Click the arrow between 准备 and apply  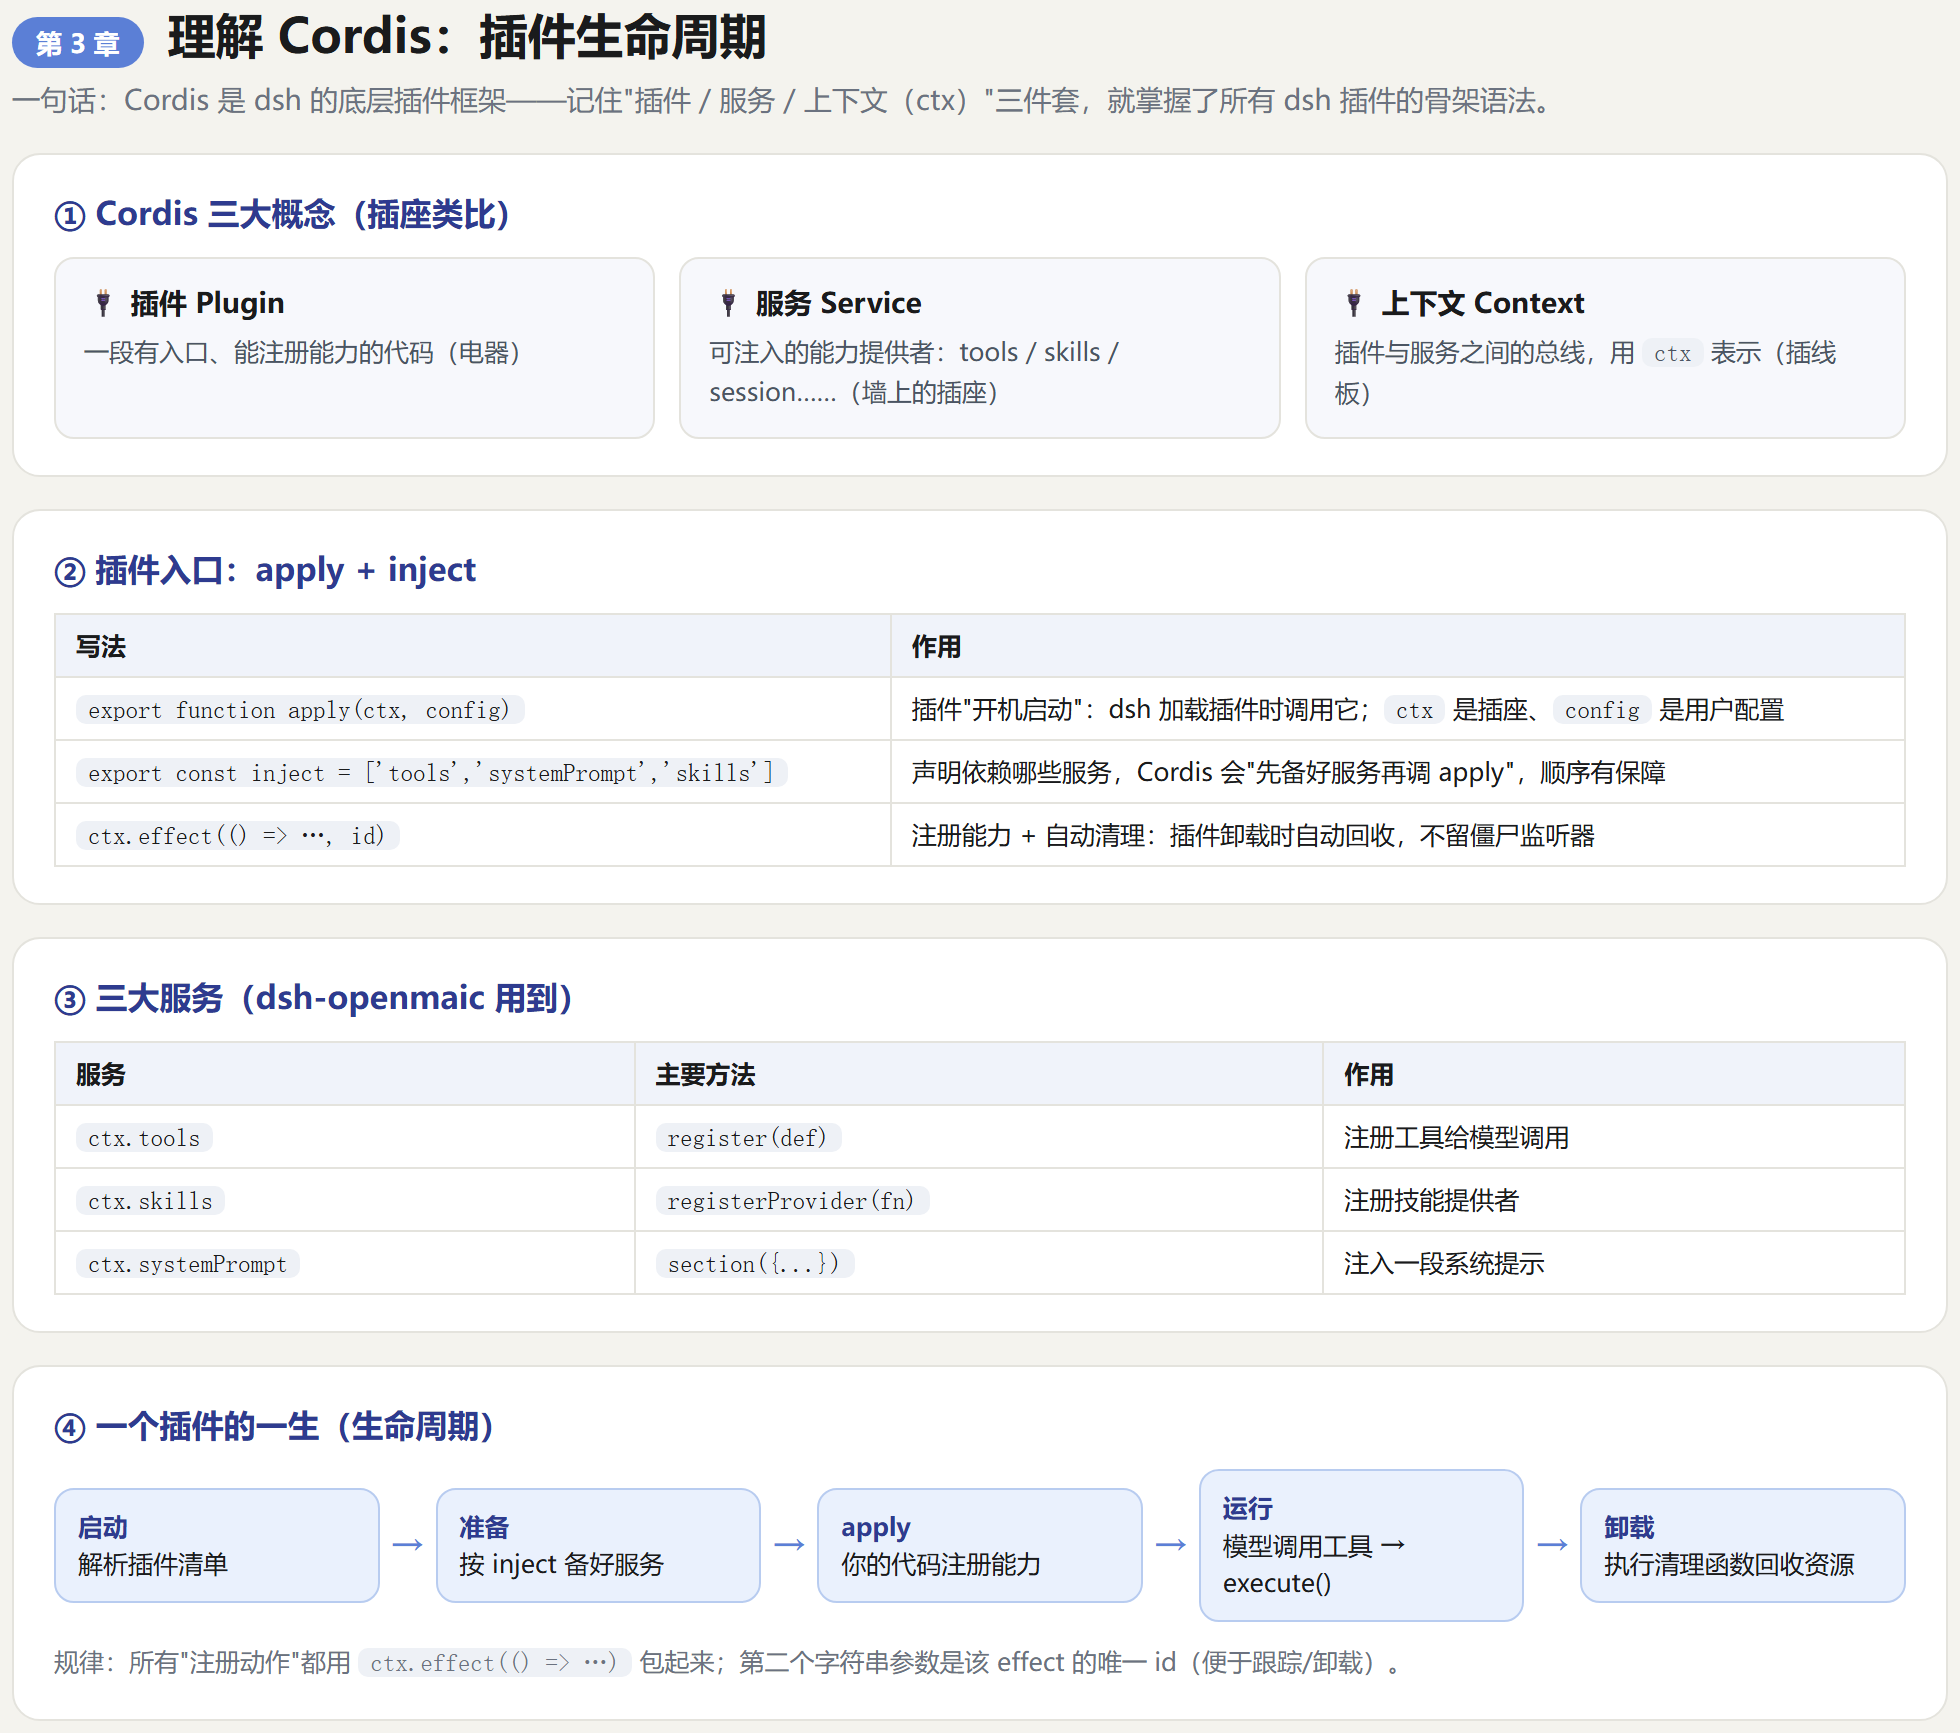click(789, 1545)
